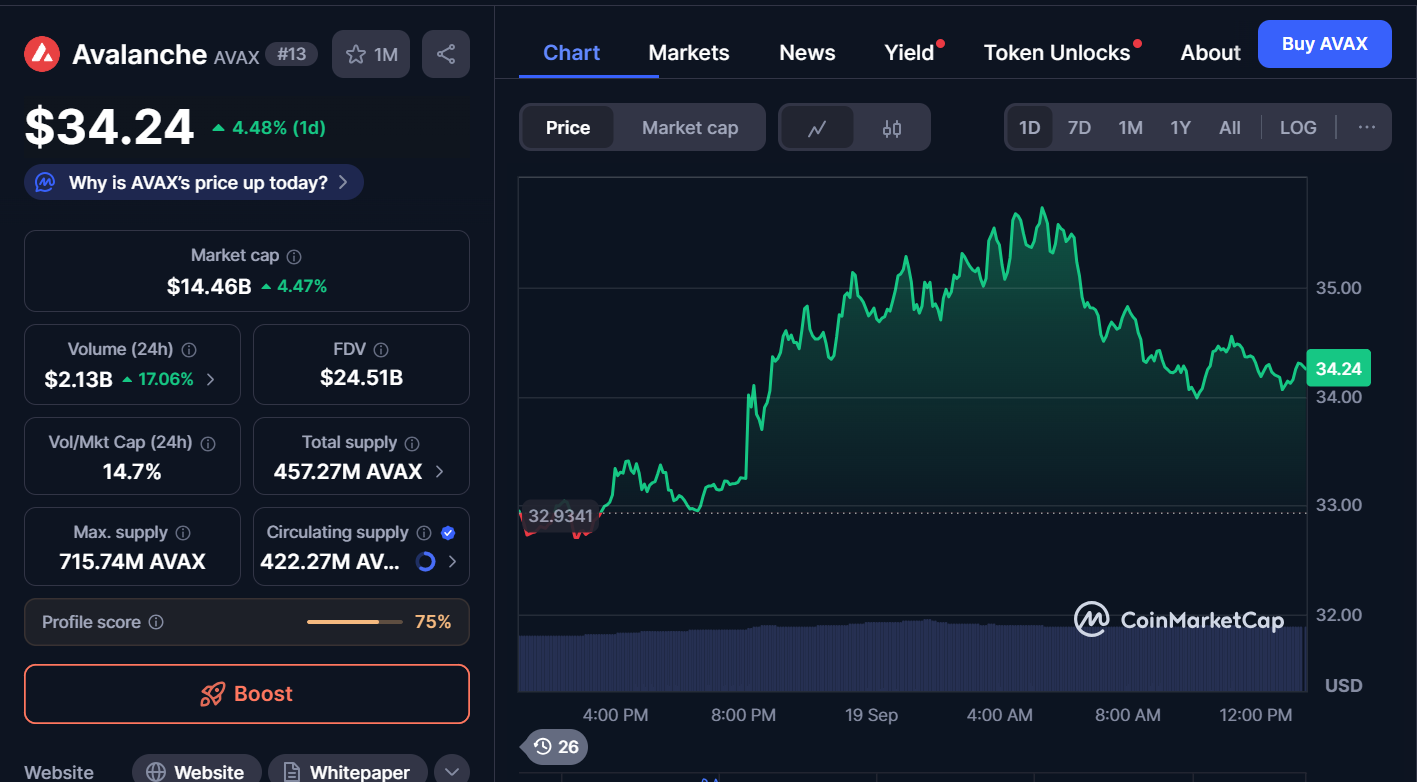Viewport: 1417px width, 782px height.
Task: Click the $34.24 headline price
Action: [109, 127]
